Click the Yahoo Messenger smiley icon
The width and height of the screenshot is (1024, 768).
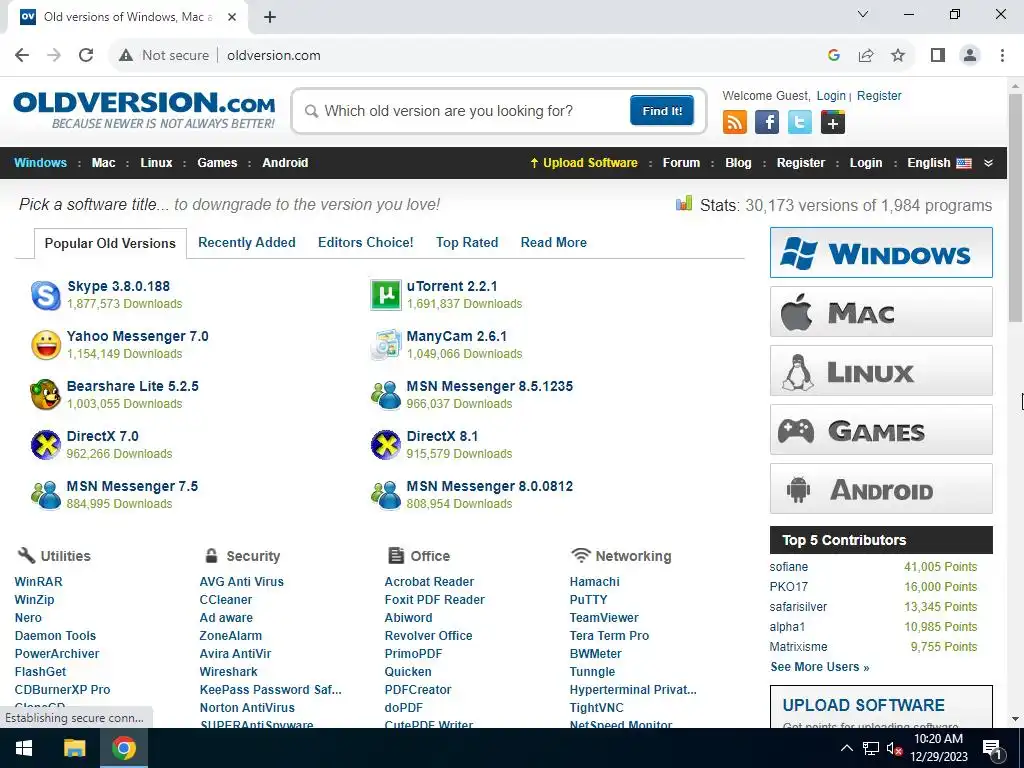click(46, 345)
